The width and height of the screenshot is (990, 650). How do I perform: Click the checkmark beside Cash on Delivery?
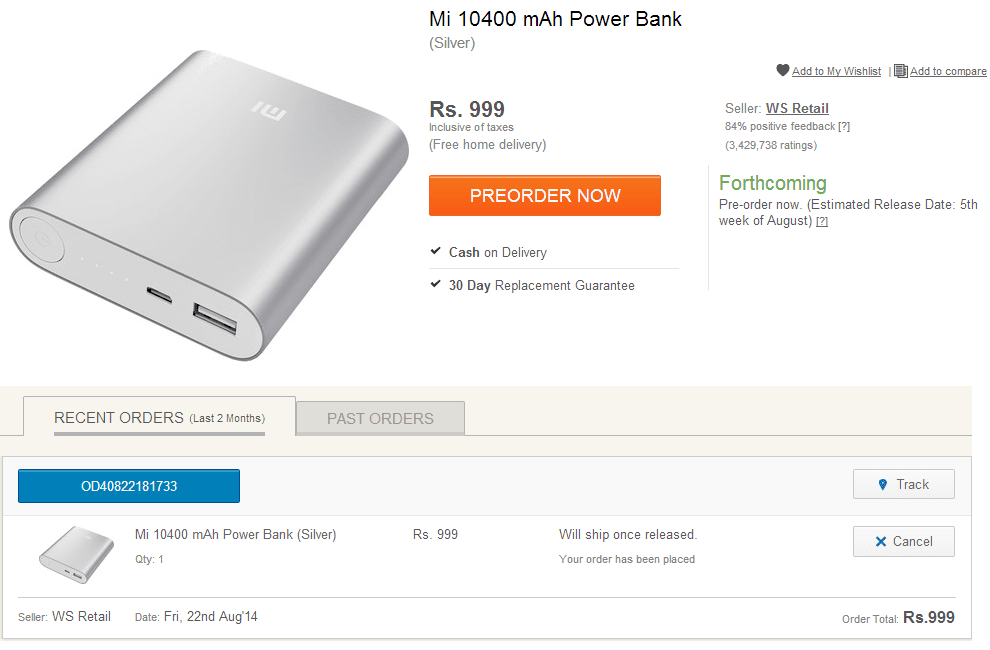436,252
